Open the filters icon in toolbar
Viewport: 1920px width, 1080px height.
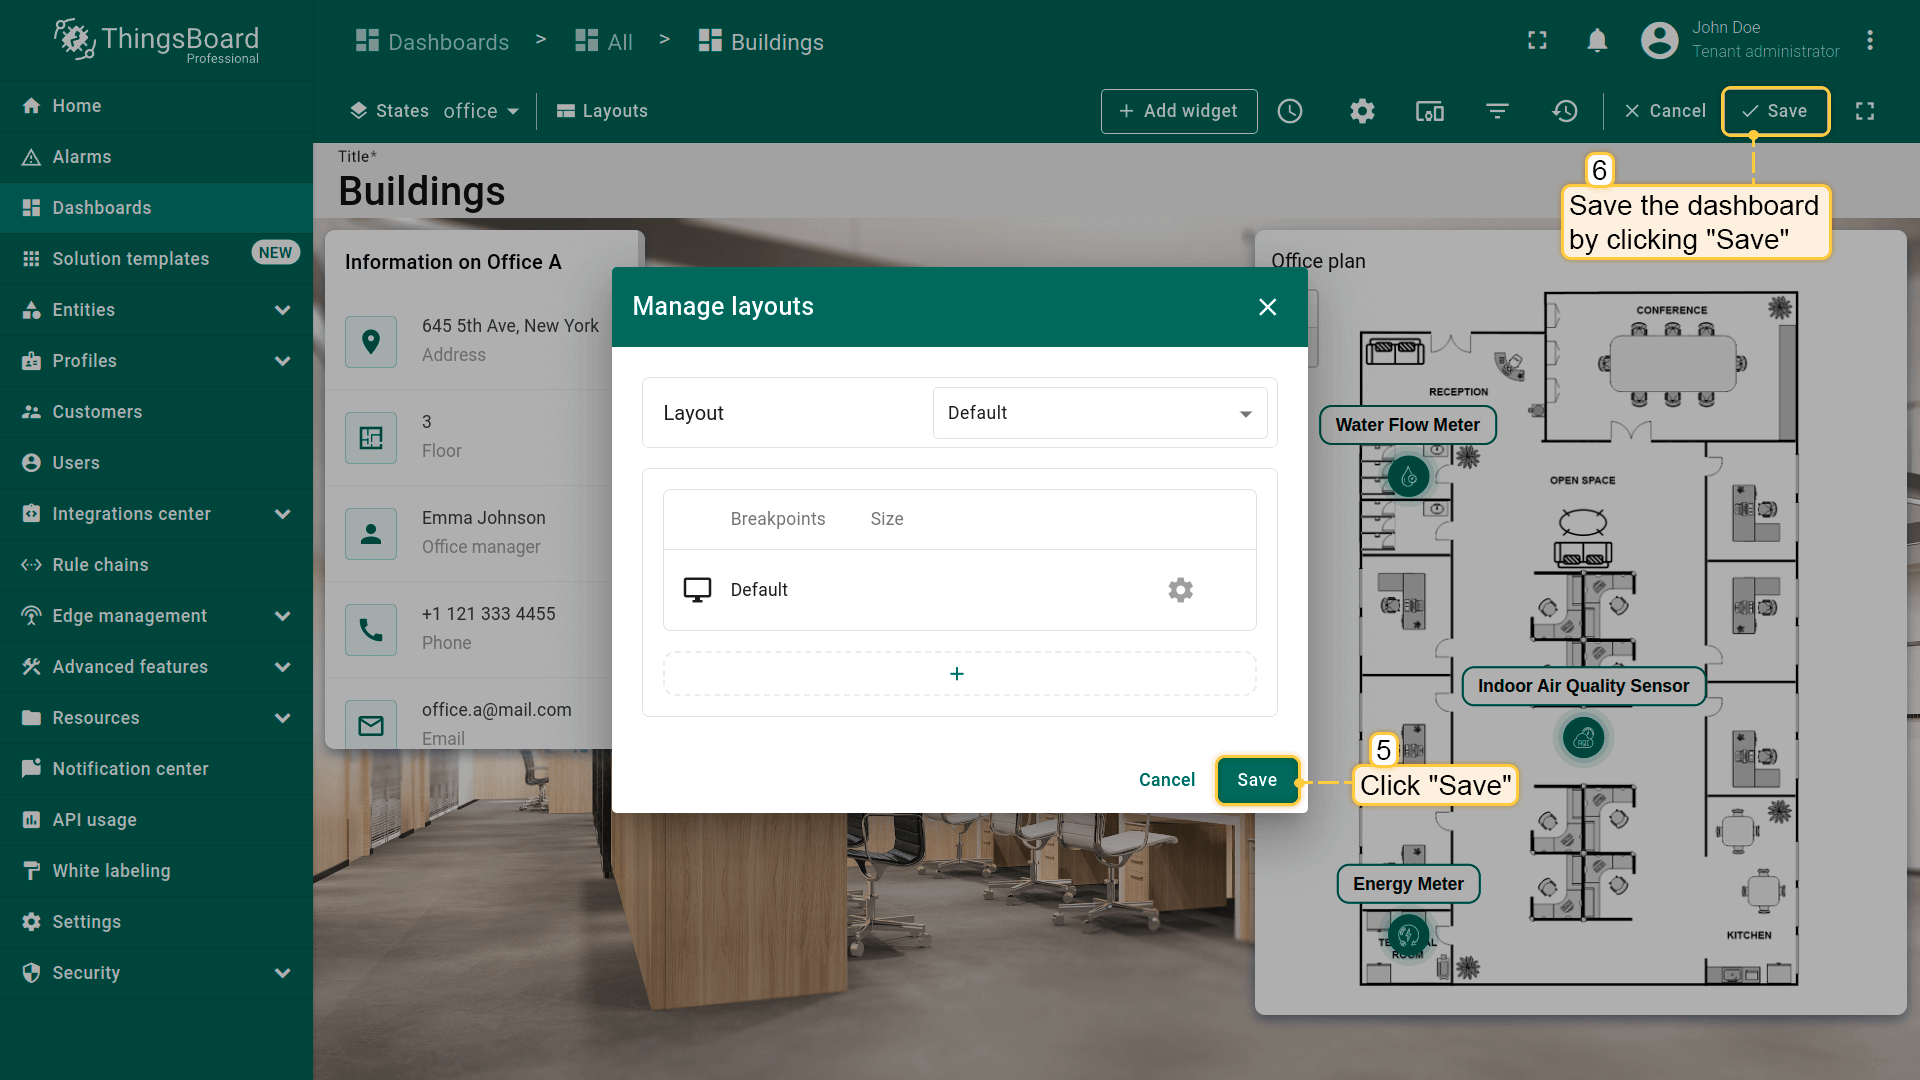pos(1497,111)
